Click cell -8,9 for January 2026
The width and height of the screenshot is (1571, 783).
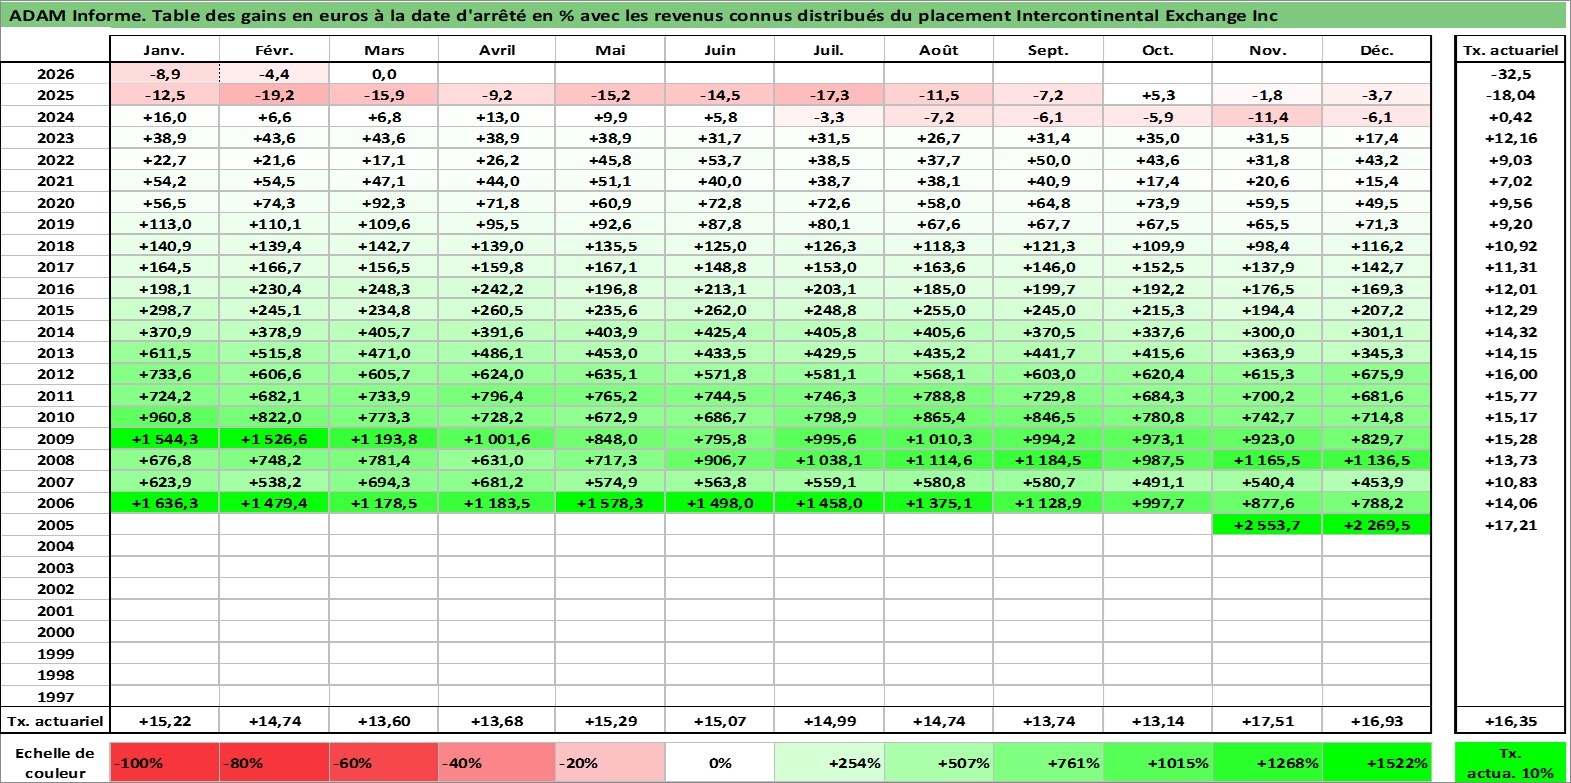[164, 74]
